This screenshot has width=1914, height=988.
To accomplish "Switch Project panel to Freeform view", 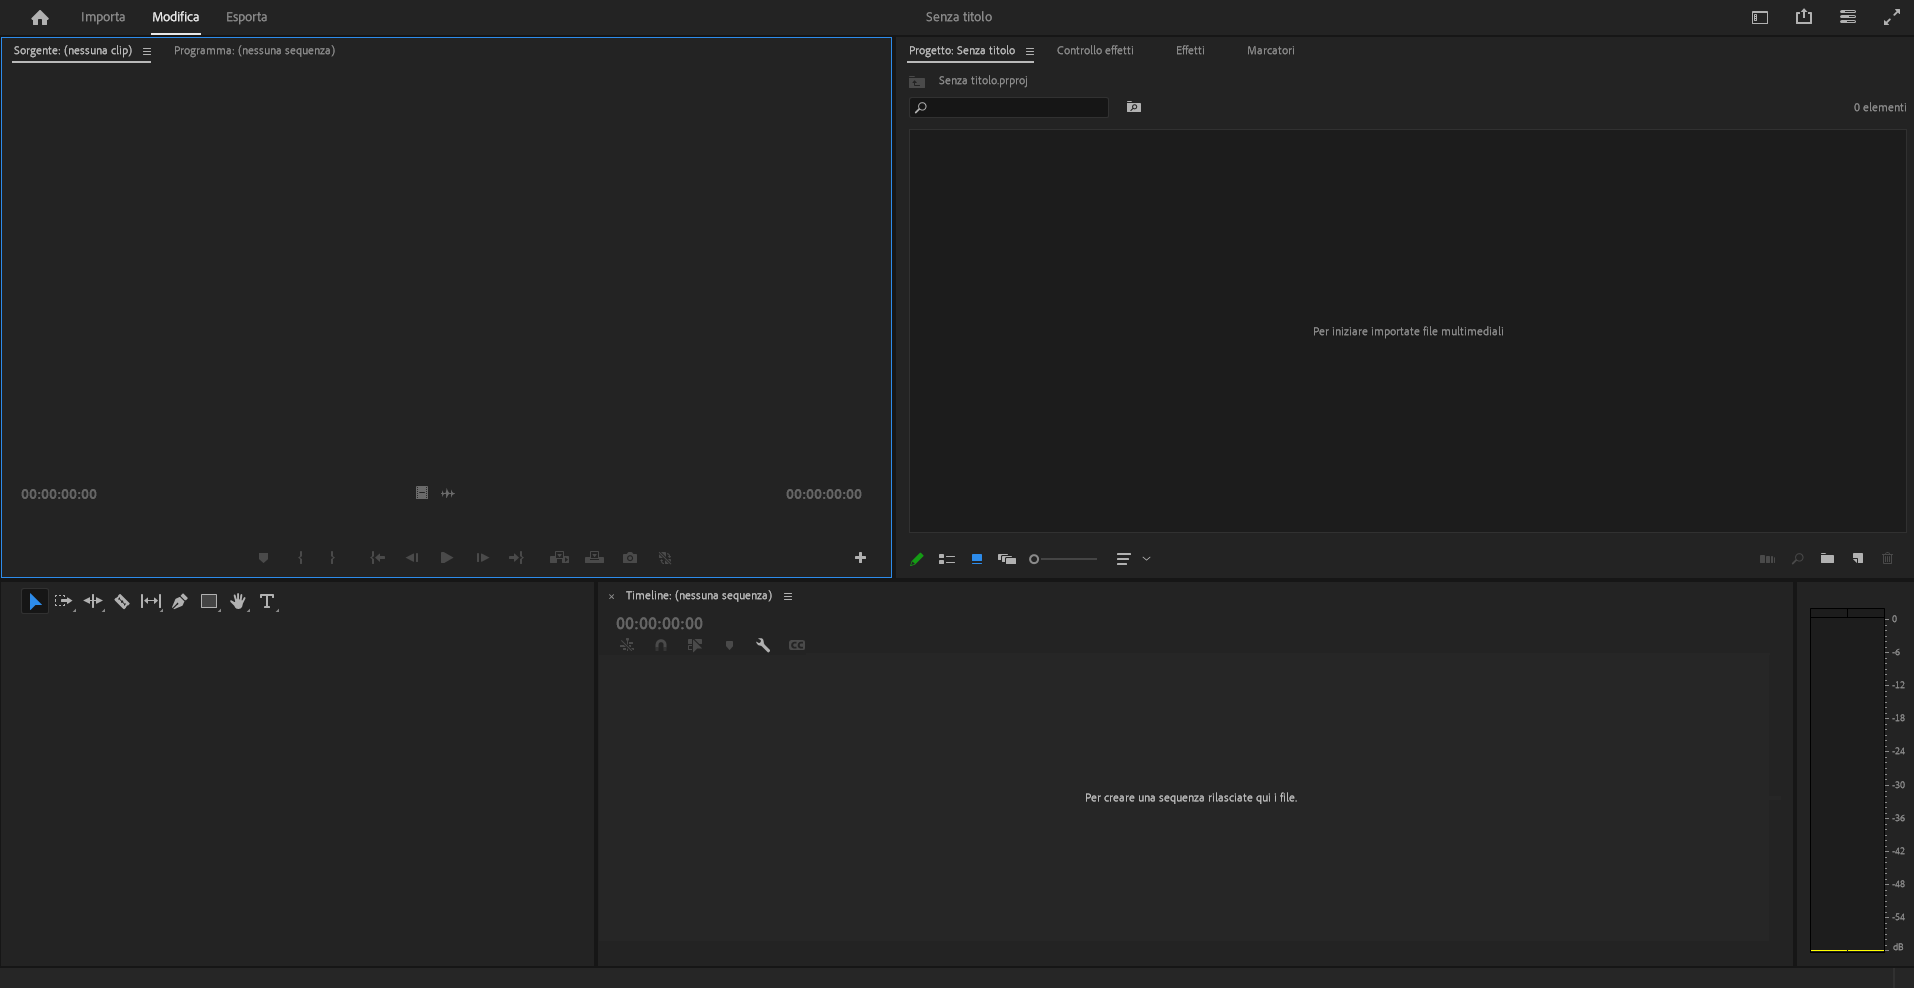I will click(x=1007, y=560).
